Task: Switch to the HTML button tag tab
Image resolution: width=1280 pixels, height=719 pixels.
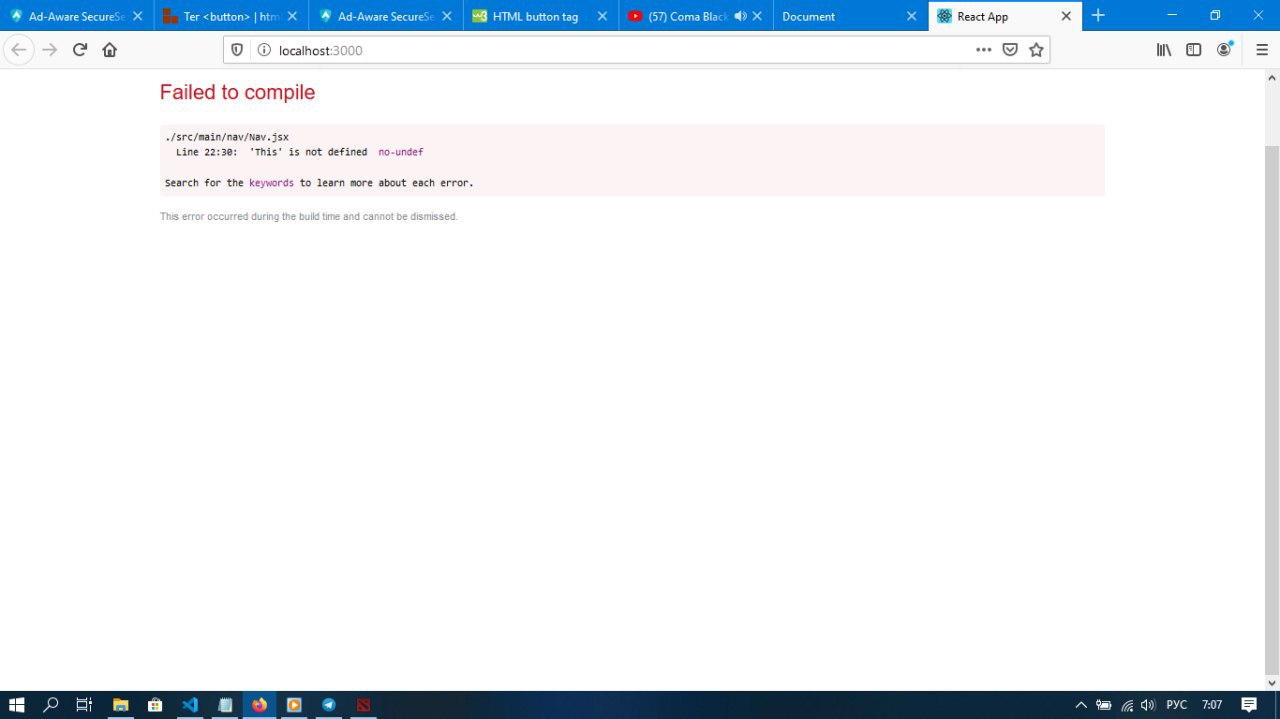Action: coord(534,16)
